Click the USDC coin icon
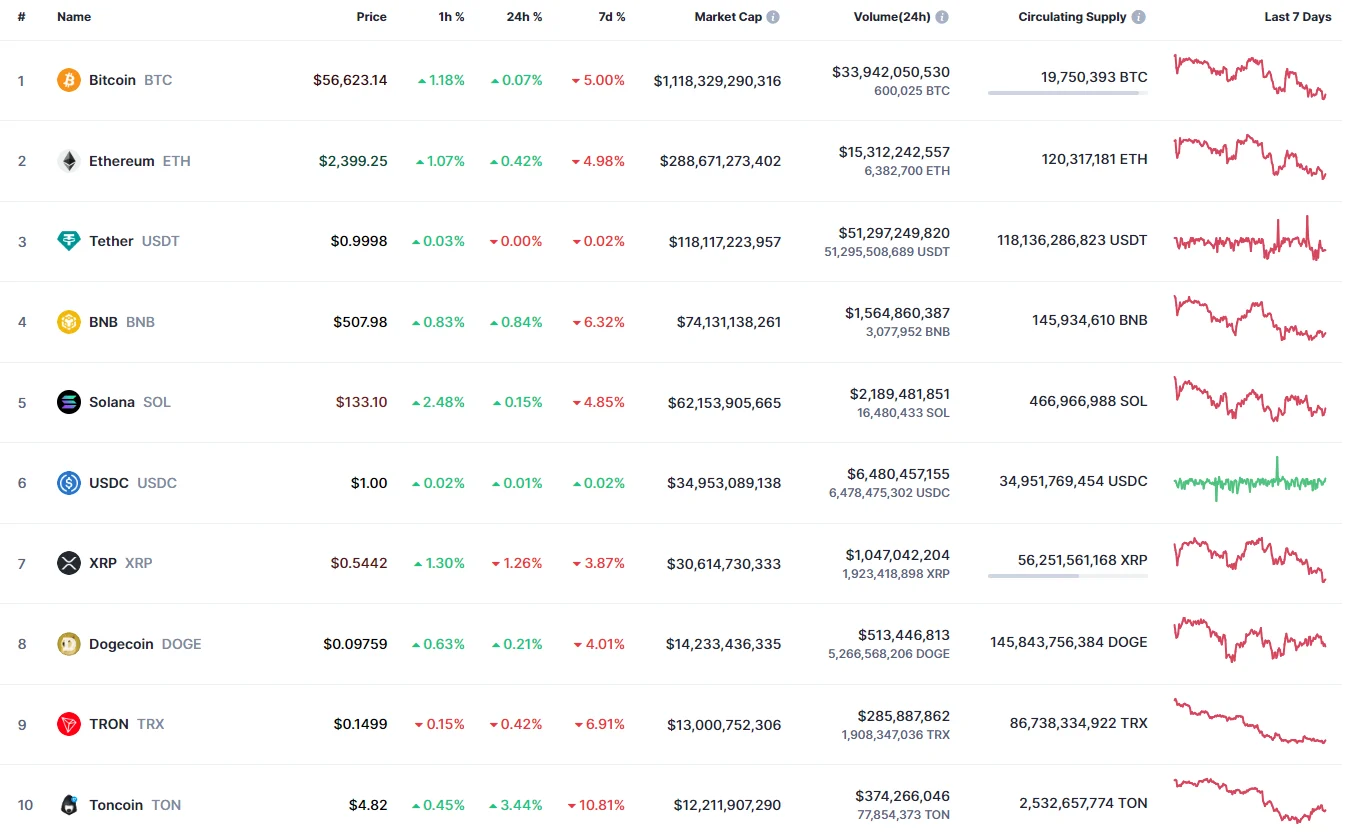This screenshot has height=833, width=1346. point(69,483)
